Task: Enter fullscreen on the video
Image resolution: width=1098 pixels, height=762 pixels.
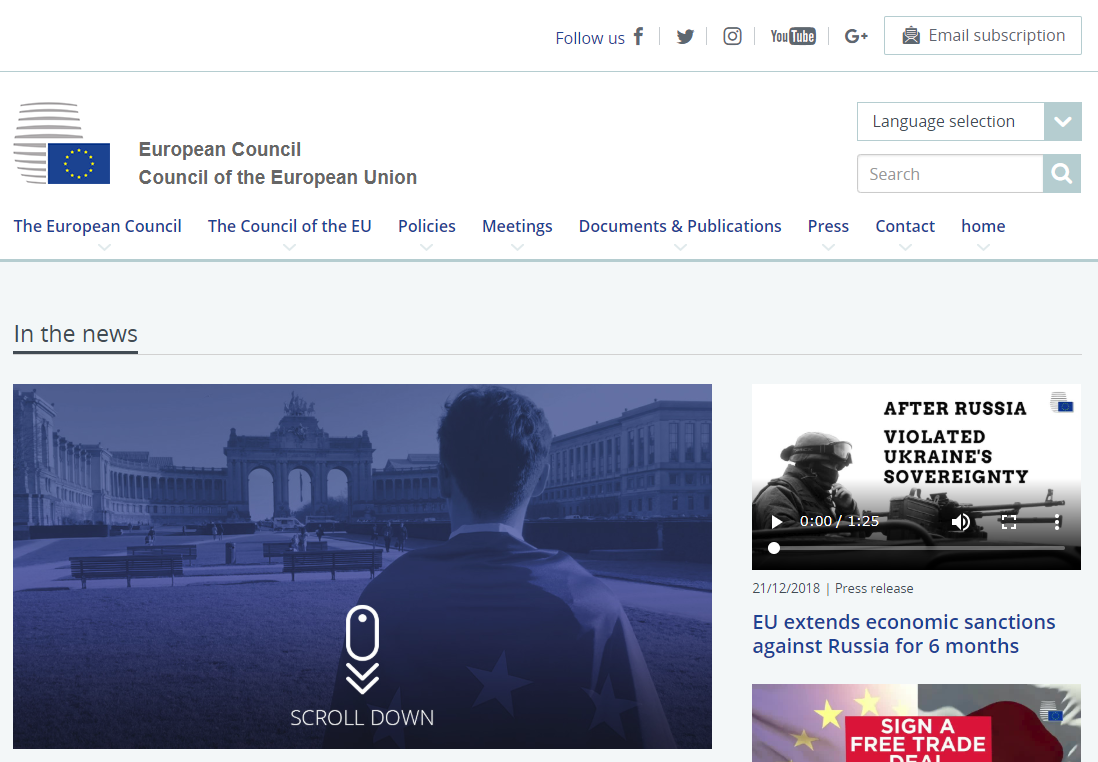Action: [1008, 522]
